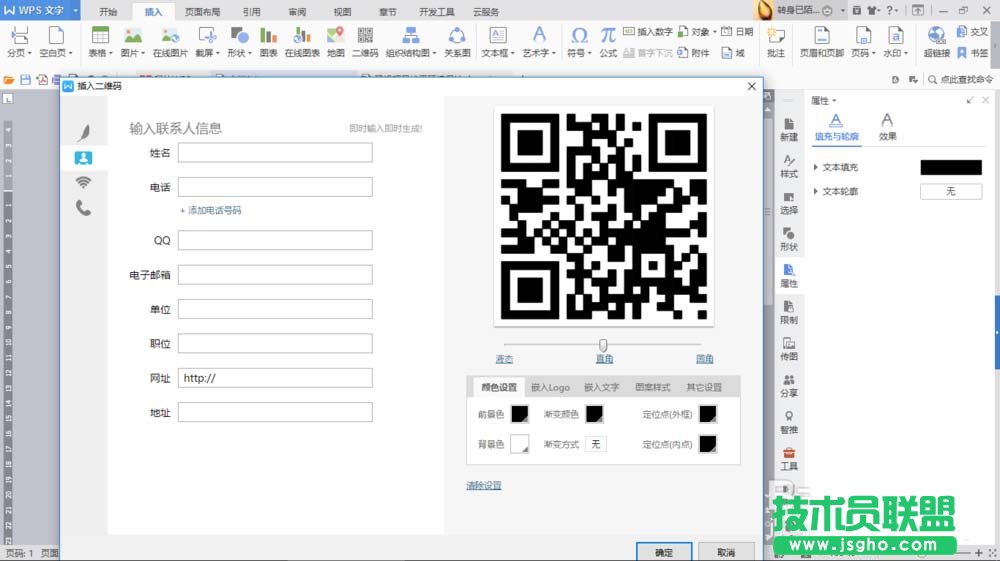The height and width of the screenshot is (561, 1000).
Task: Open the 工具 toolbox sidebar icon
Action: click(789, 458)
